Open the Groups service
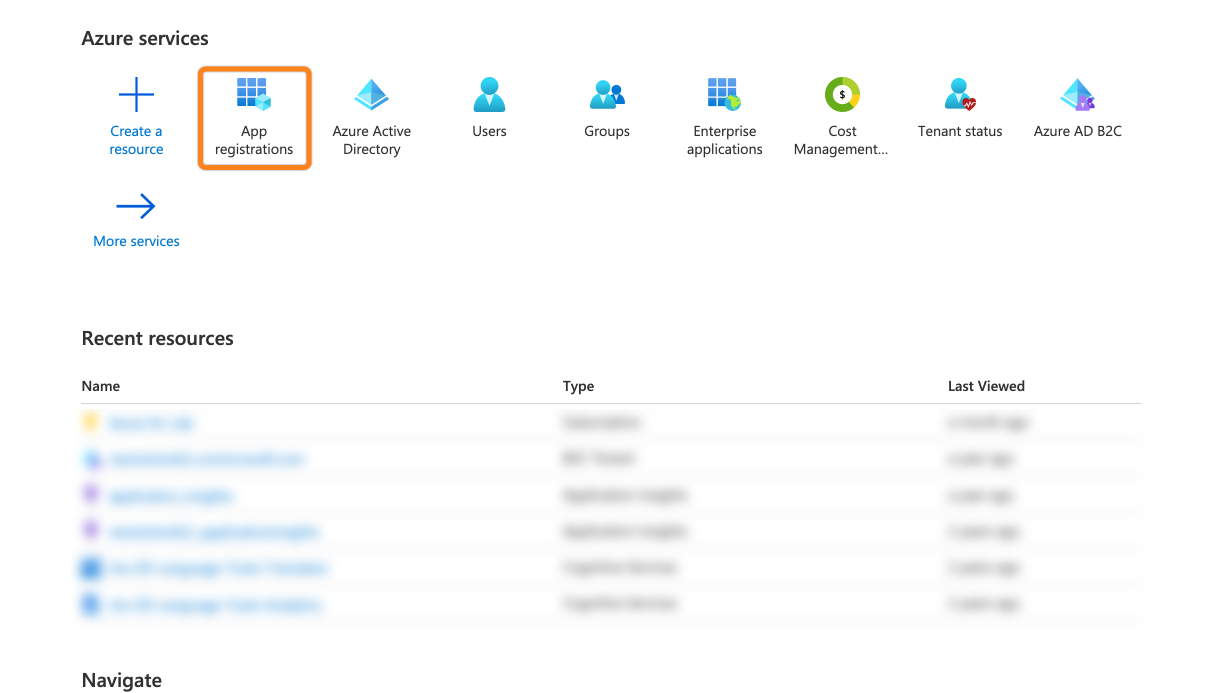The width and height of the screenshot is (1221, 693). [607, 94]
